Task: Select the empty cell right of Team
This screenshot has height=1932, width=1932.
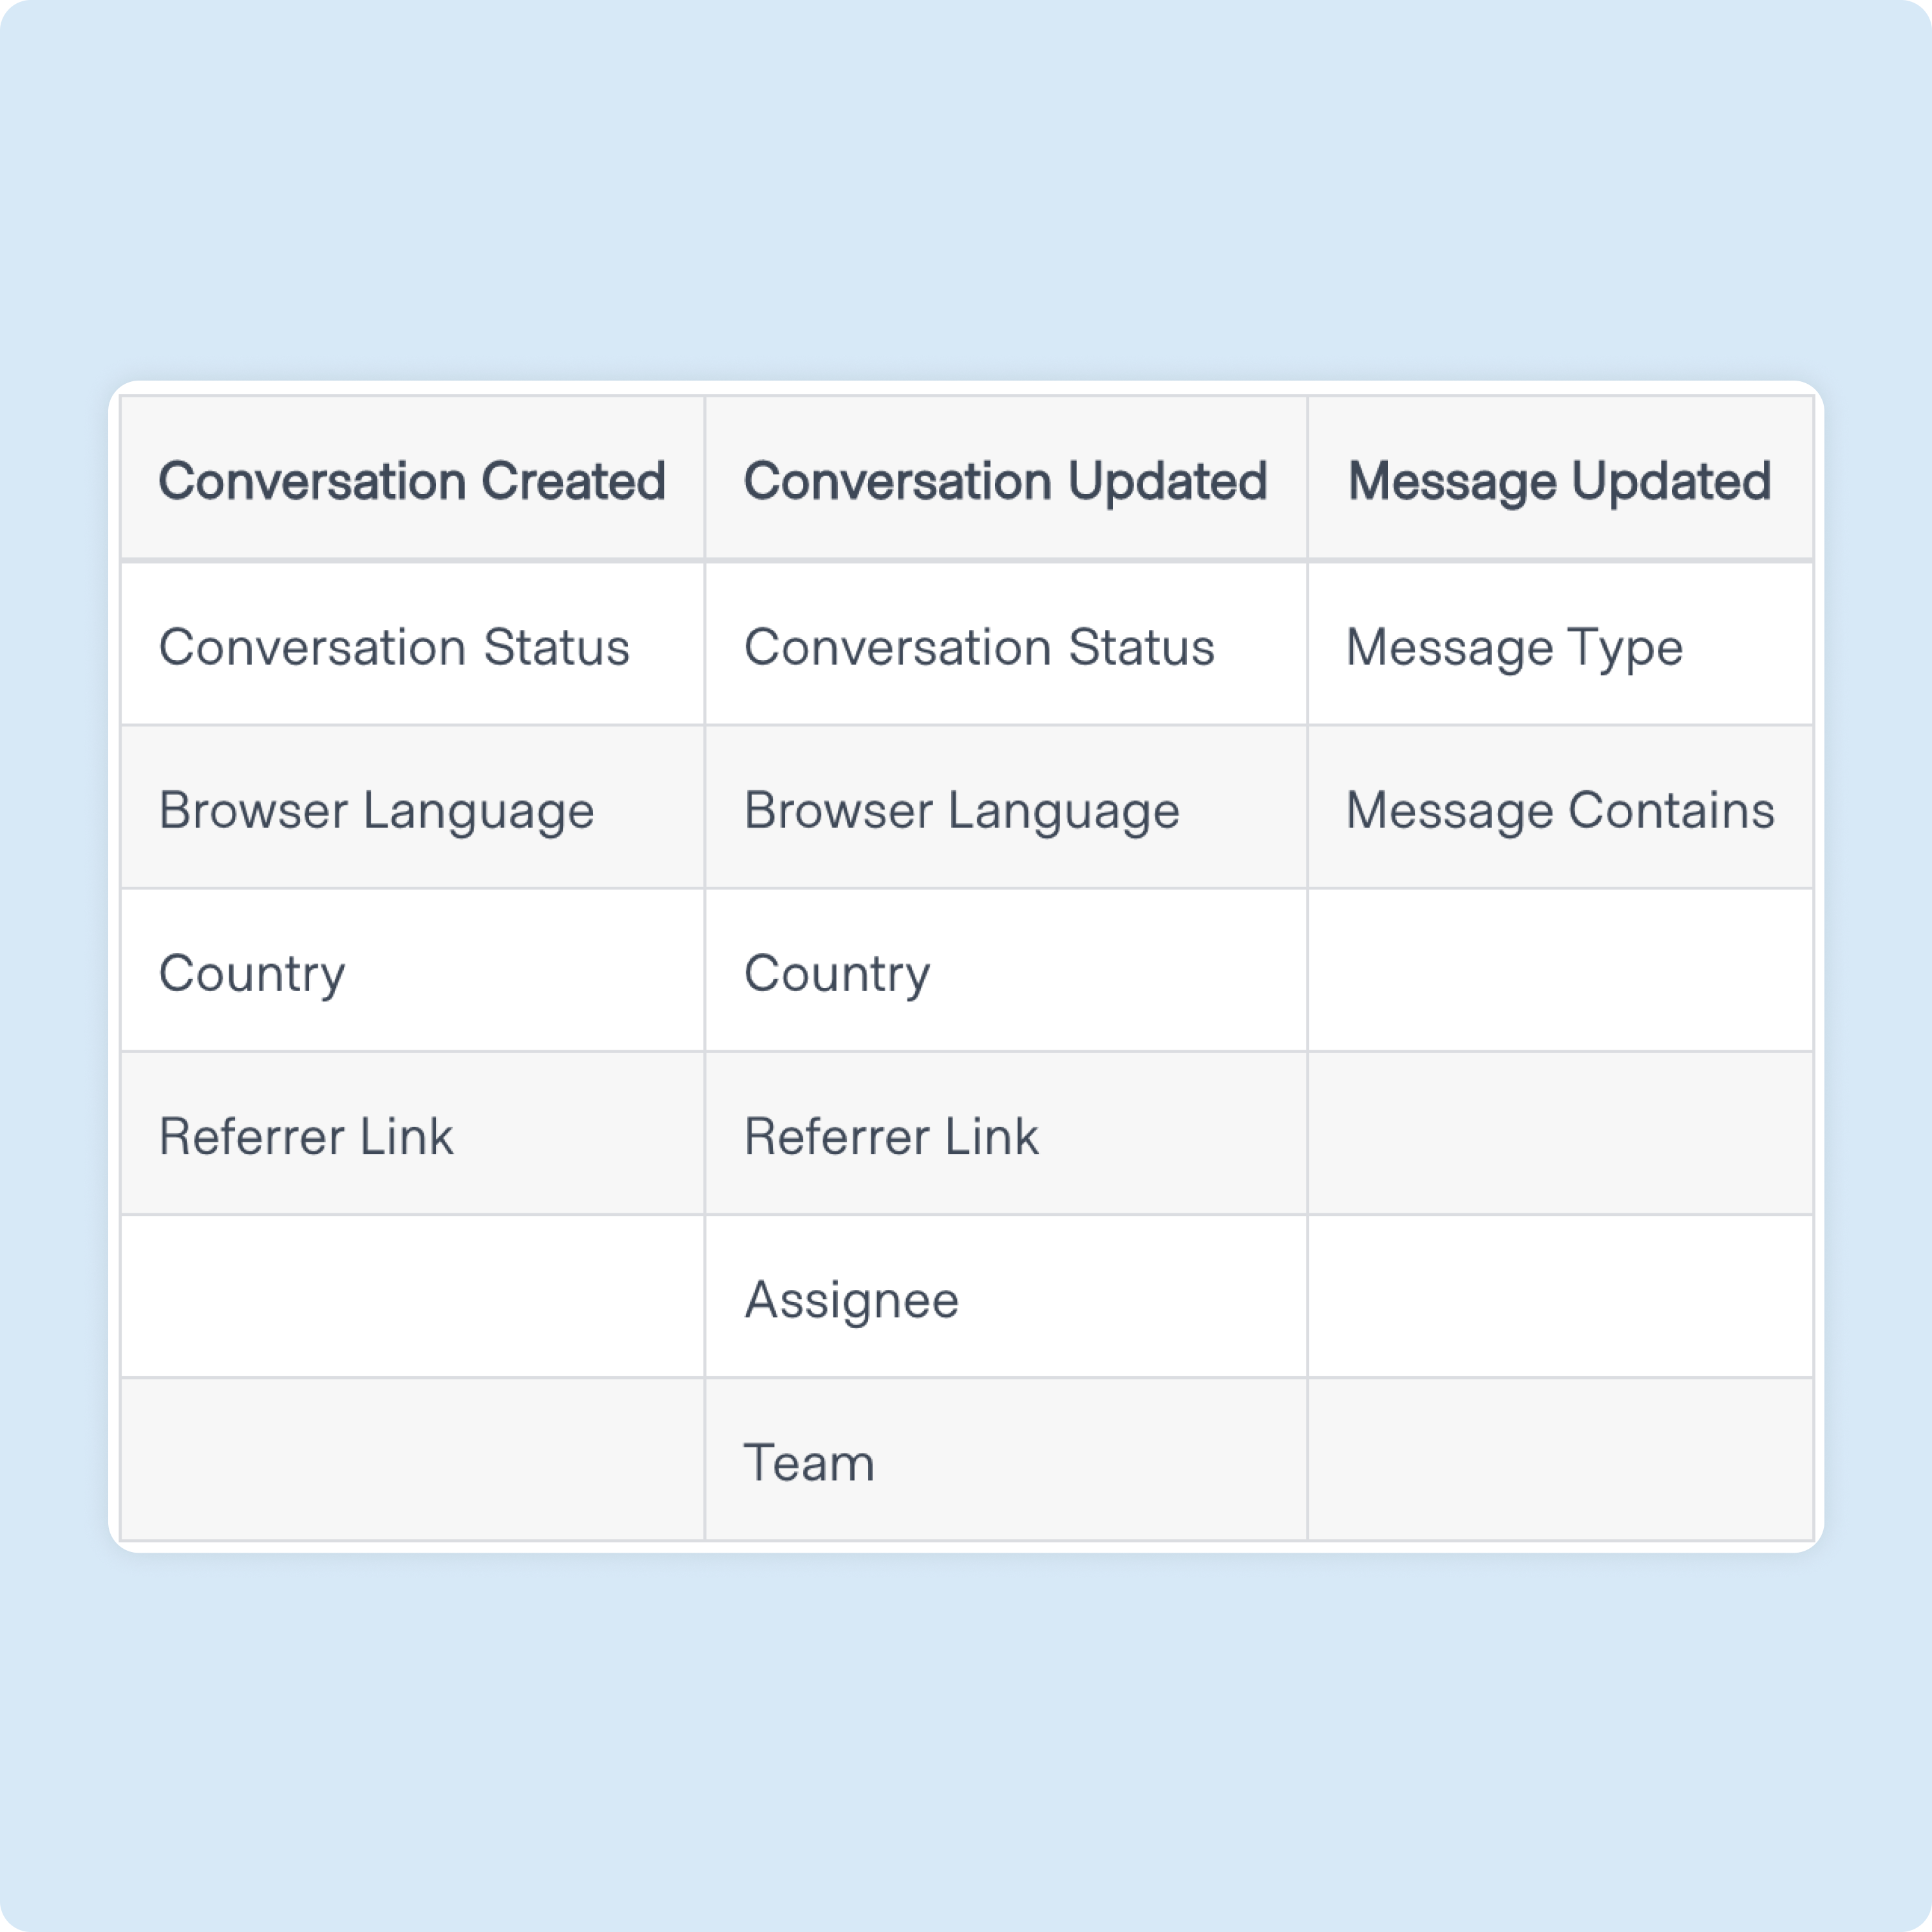Action: coord(1560,1460)
